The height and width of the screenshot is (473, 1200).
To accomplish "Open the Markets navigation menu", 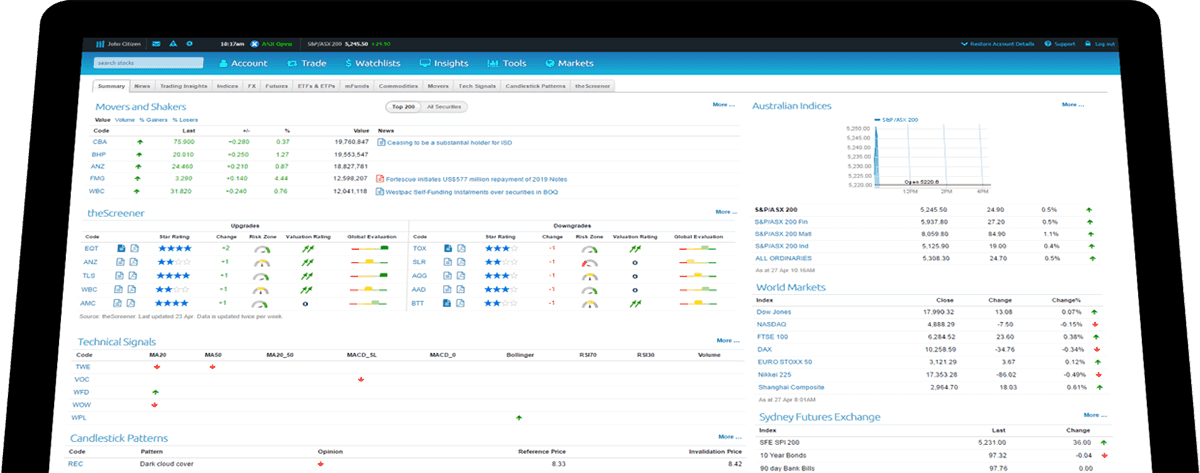I will pyautogui.click(x=570, y=63).
